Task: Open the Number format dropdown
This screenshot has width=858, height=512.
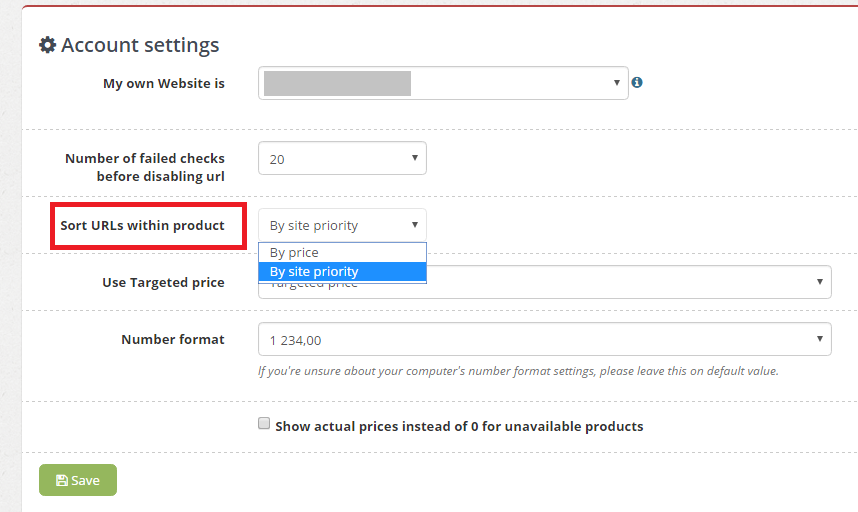Action: (544, 339)
